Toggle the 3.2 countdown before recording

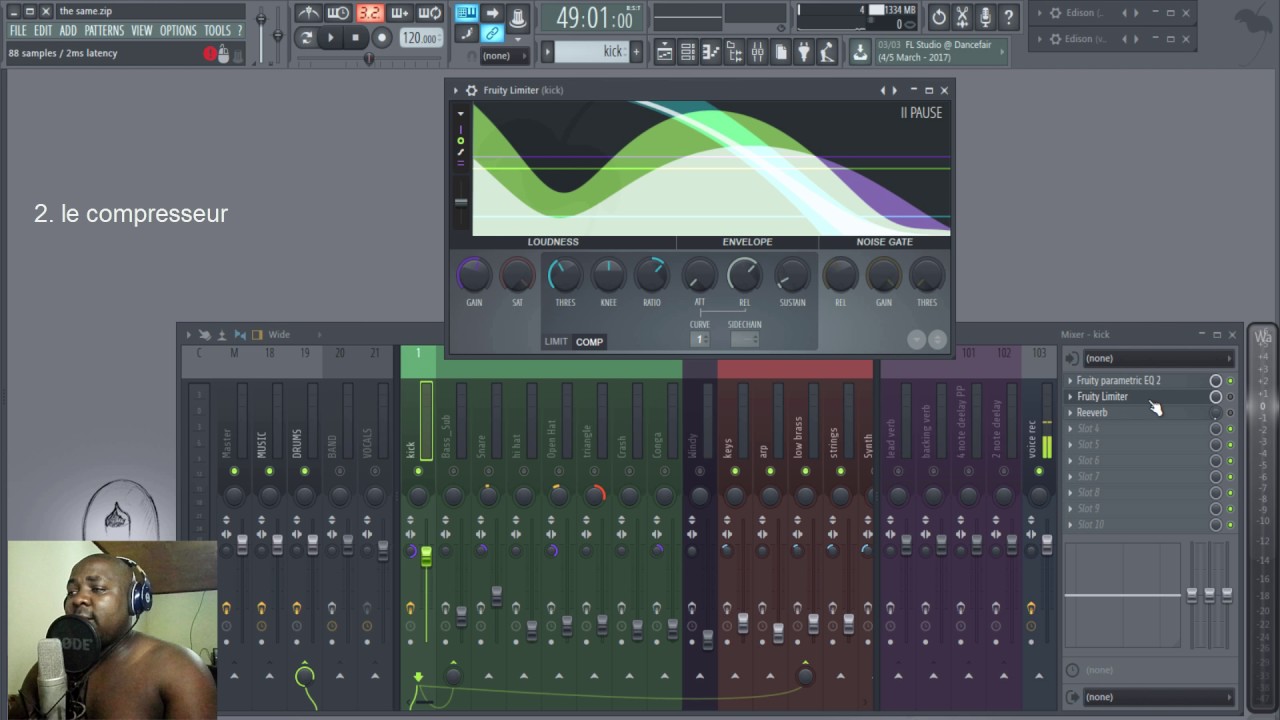click(x=370, y=13)
